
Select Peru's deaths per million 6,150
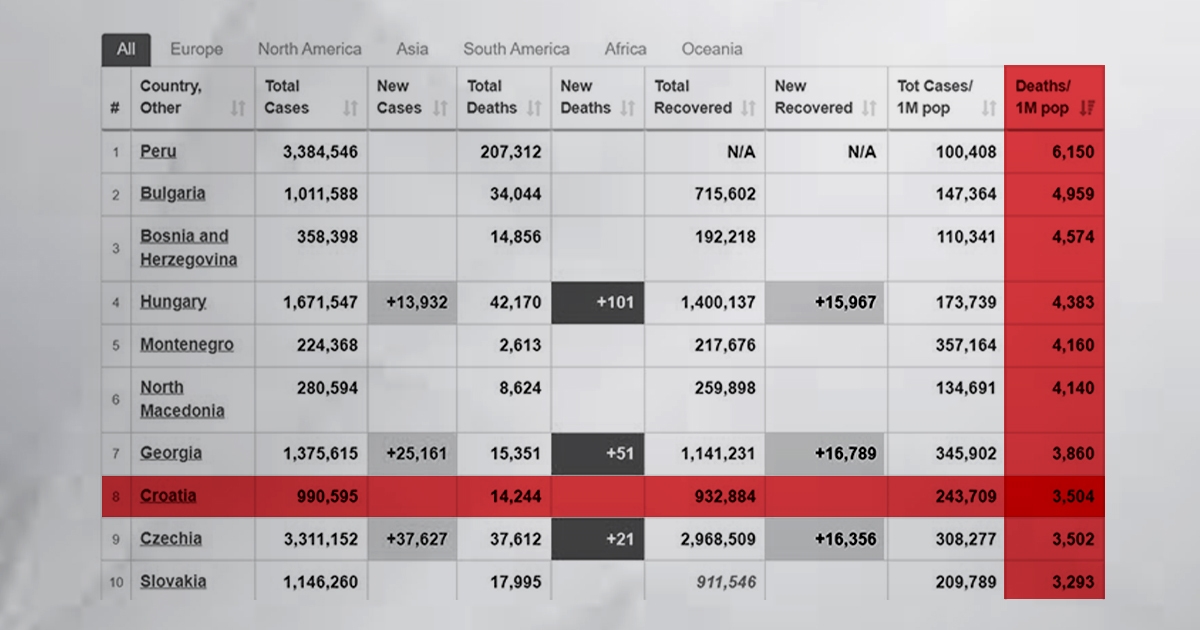tap(1073, 152)
